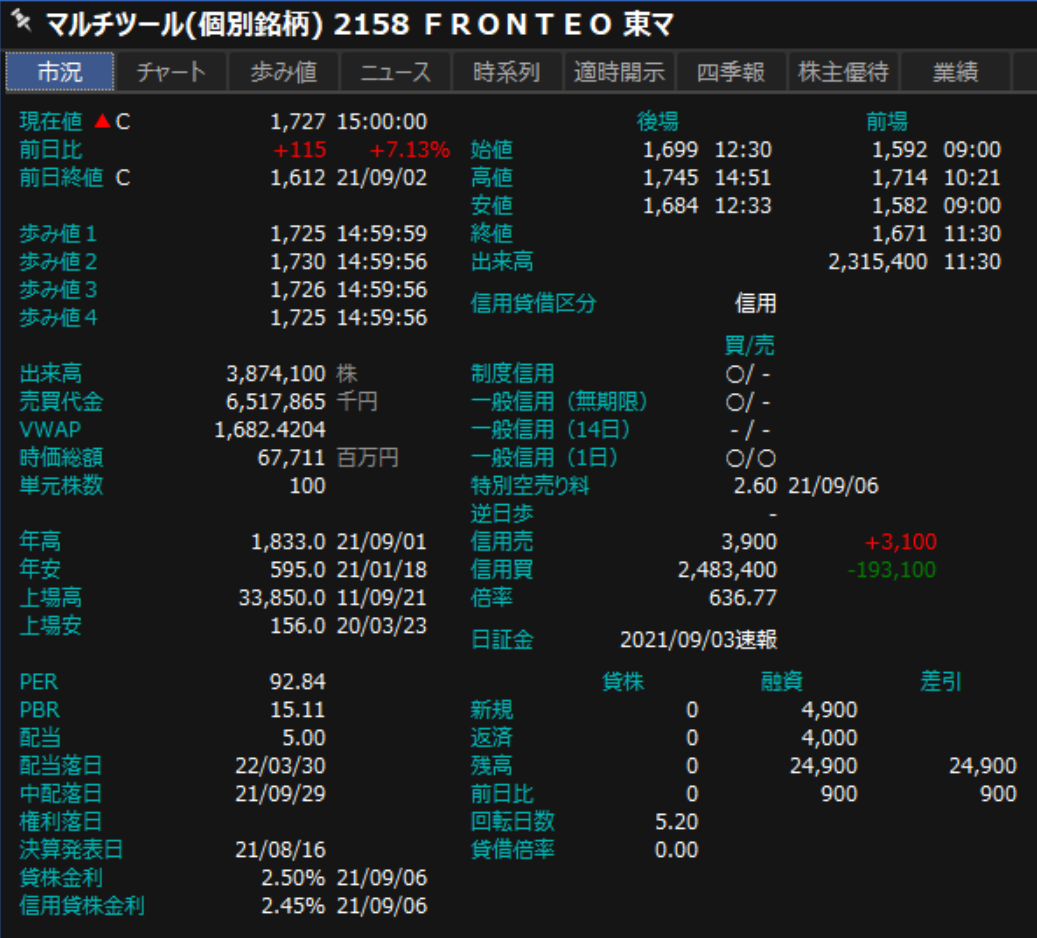The height and width of the screenshot is (938, 1037).
Task: Click 信用売 value 3,900
Action: click(749, 542)
